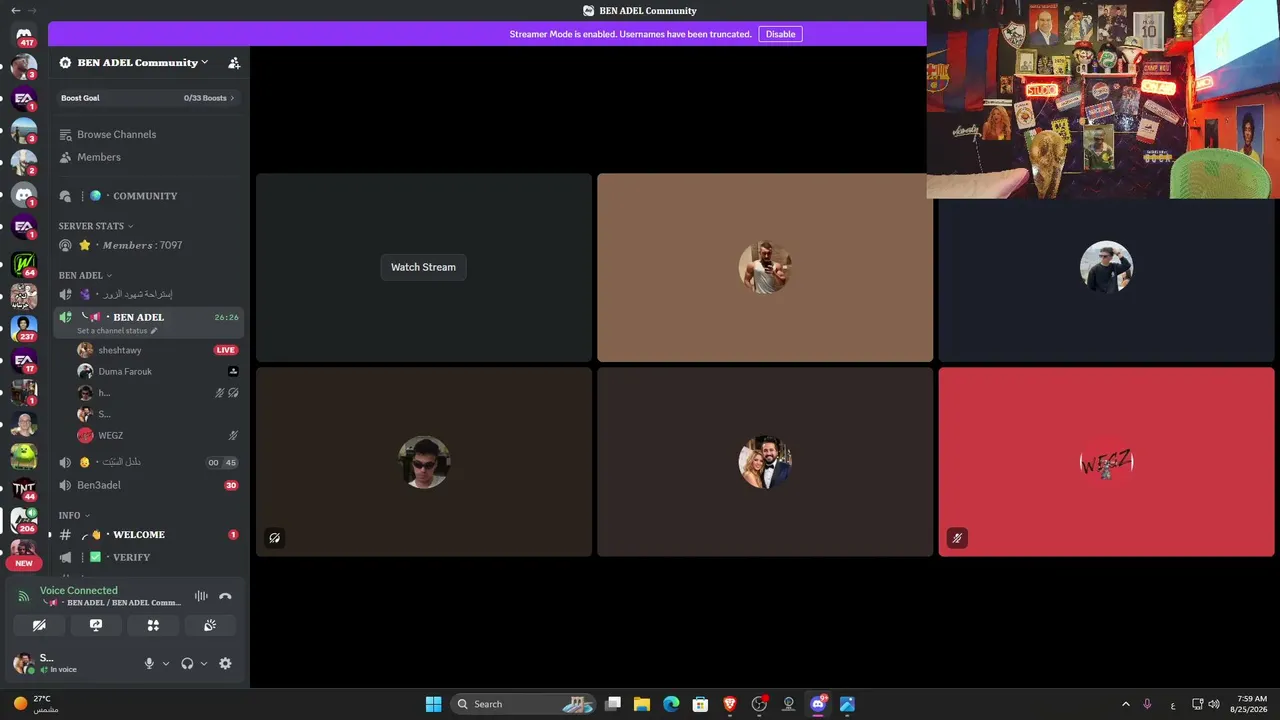Screen dimensions: 1280x720
Task: Switch to Discord on the taskbar
Action: pos(818,704)
